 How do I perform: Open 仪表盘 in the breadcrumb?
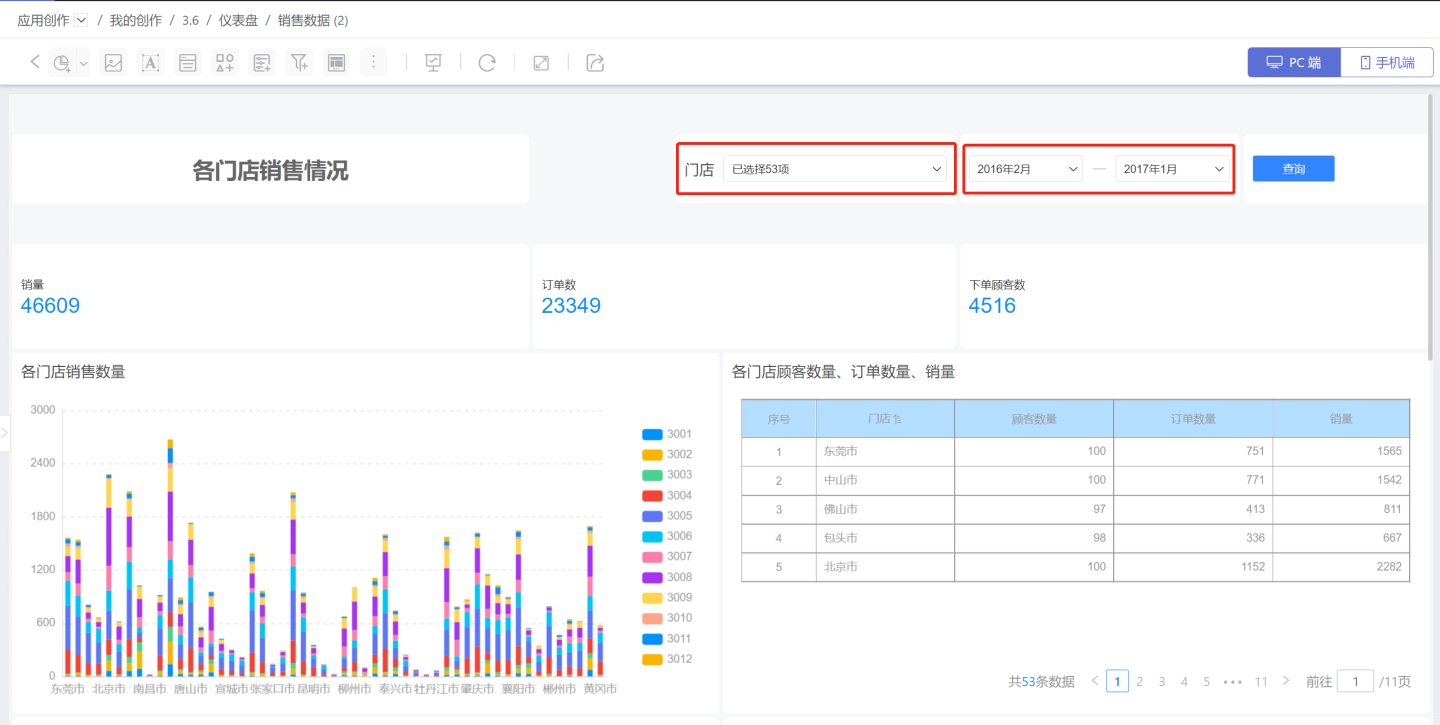238,20
